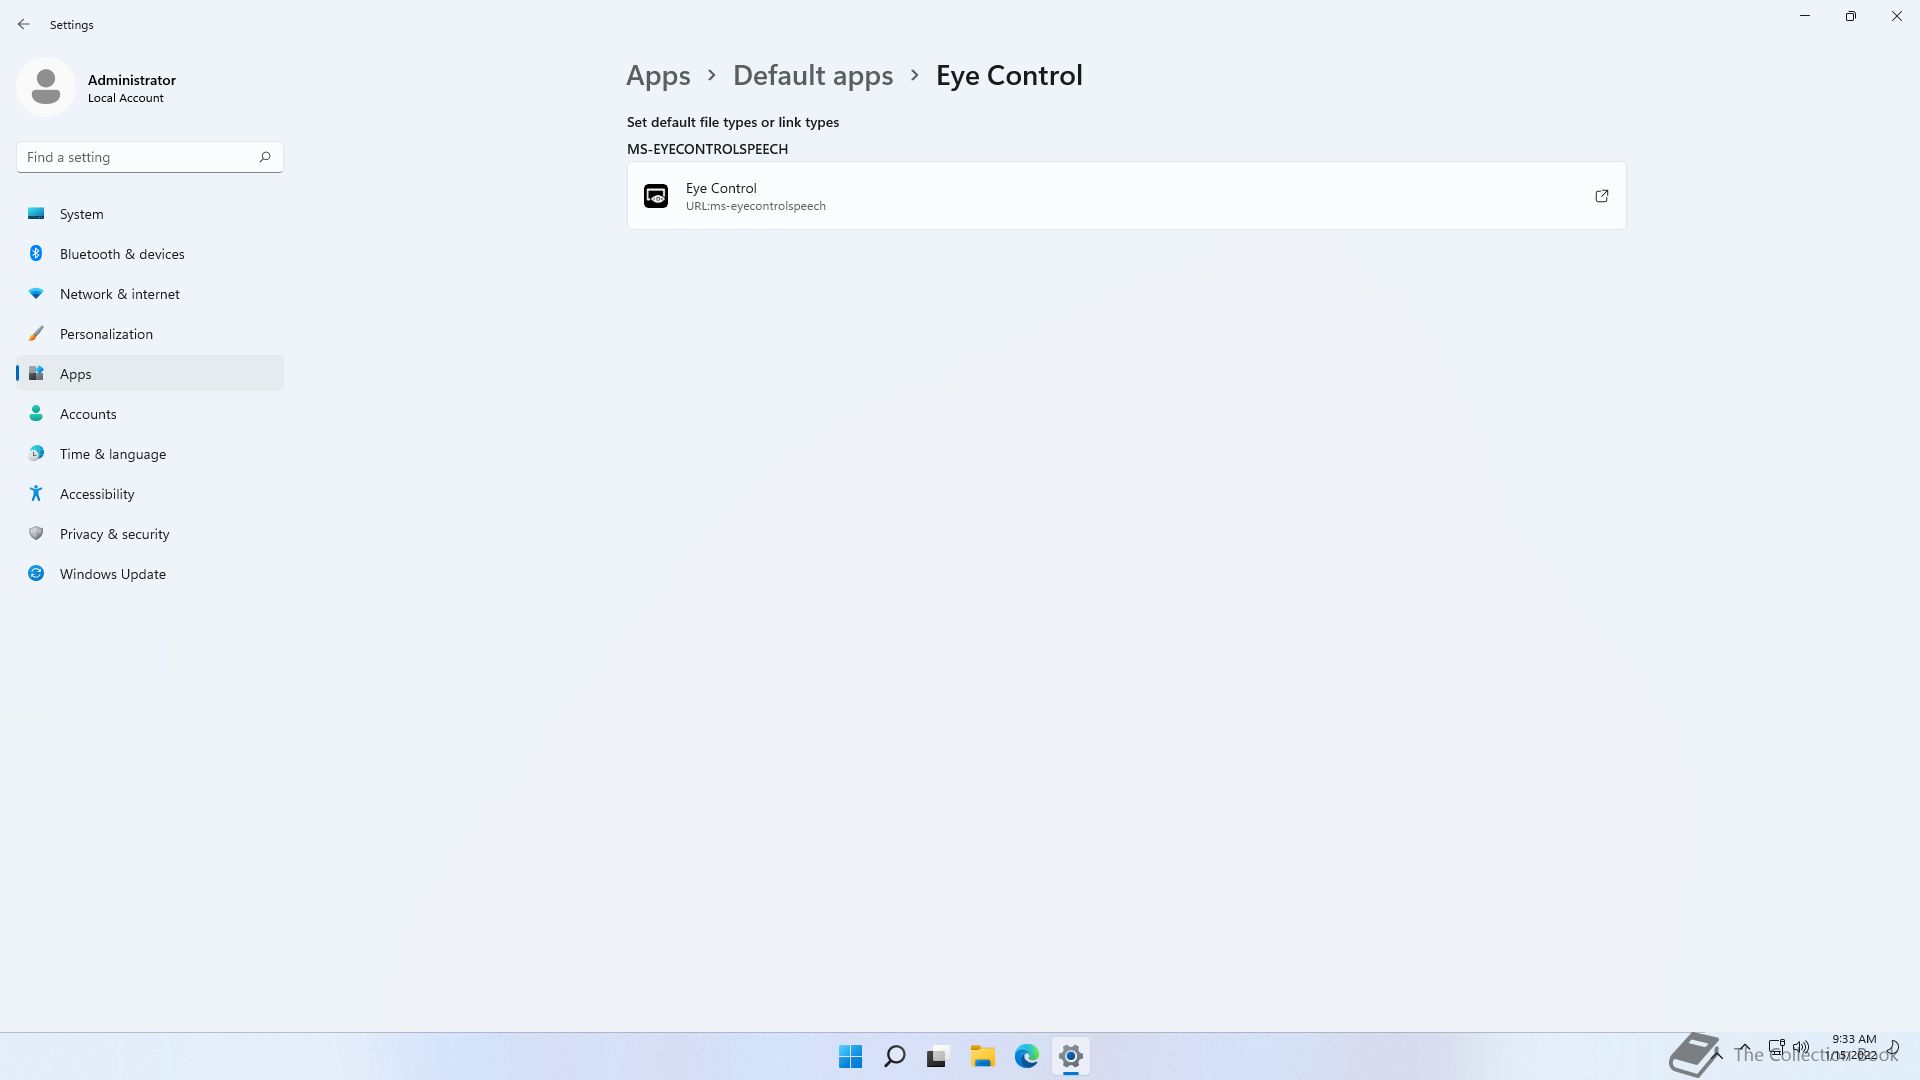Navigate to Apps in the breadcrumb
The width and height of the screenshot is (1920, 1080).
coord(658,76)
